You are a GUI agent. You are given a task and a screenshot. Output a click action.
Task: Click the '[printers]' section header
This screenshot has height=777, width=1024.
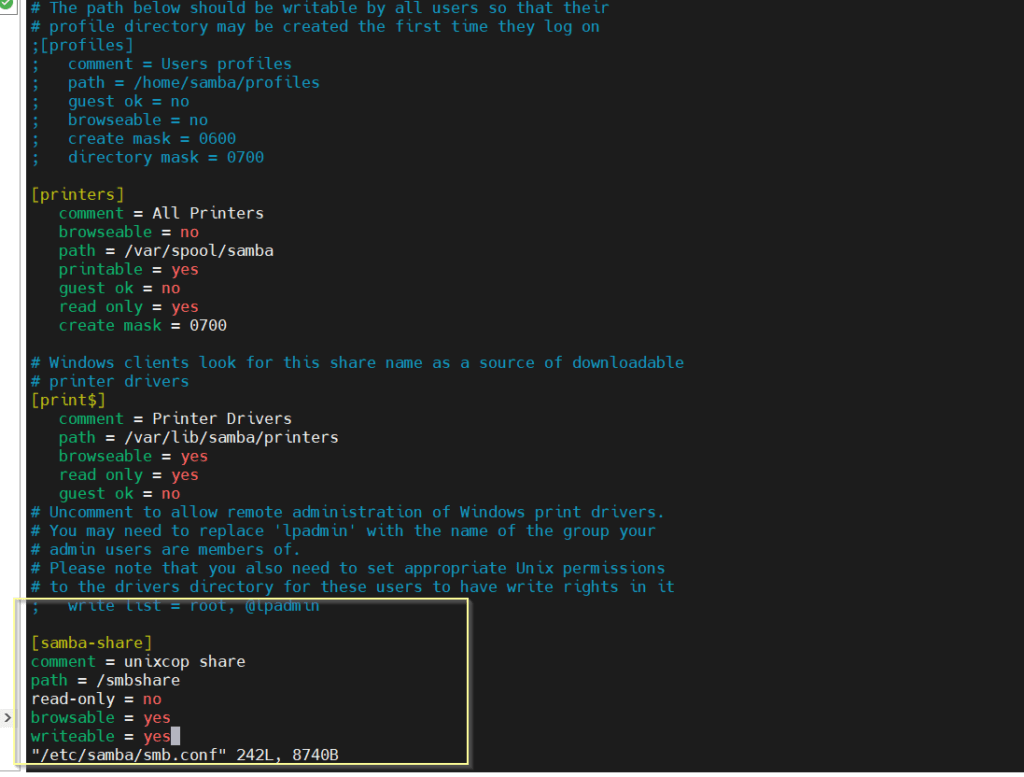77,195
